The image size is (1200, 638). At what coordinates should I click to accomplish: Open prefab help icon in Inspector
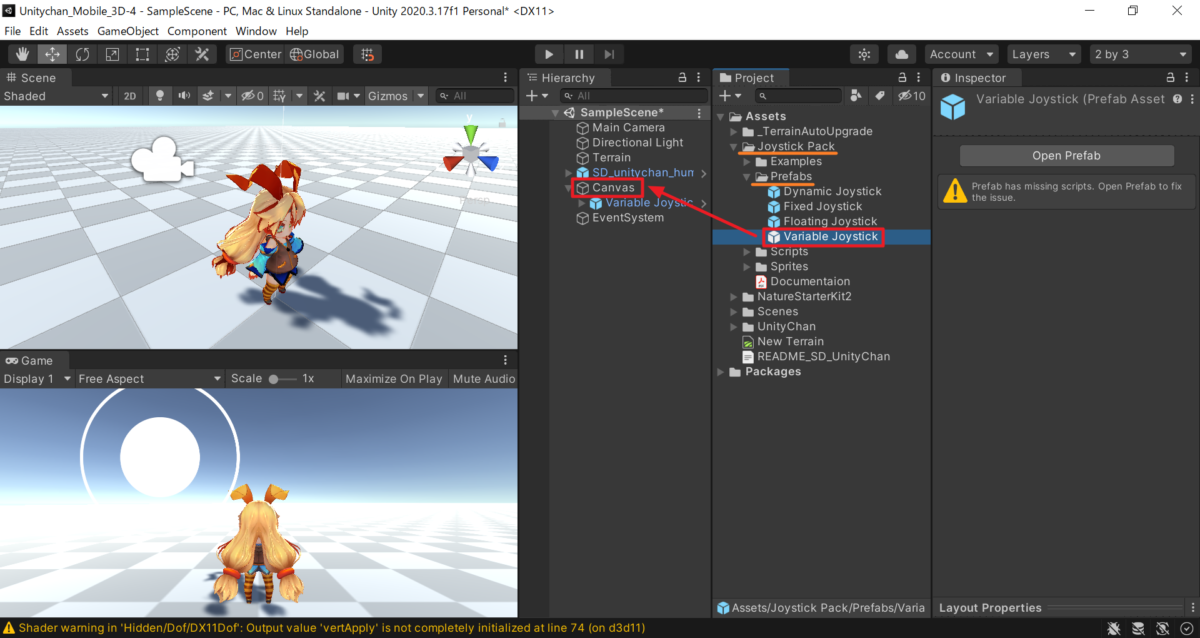(1177, 98)
